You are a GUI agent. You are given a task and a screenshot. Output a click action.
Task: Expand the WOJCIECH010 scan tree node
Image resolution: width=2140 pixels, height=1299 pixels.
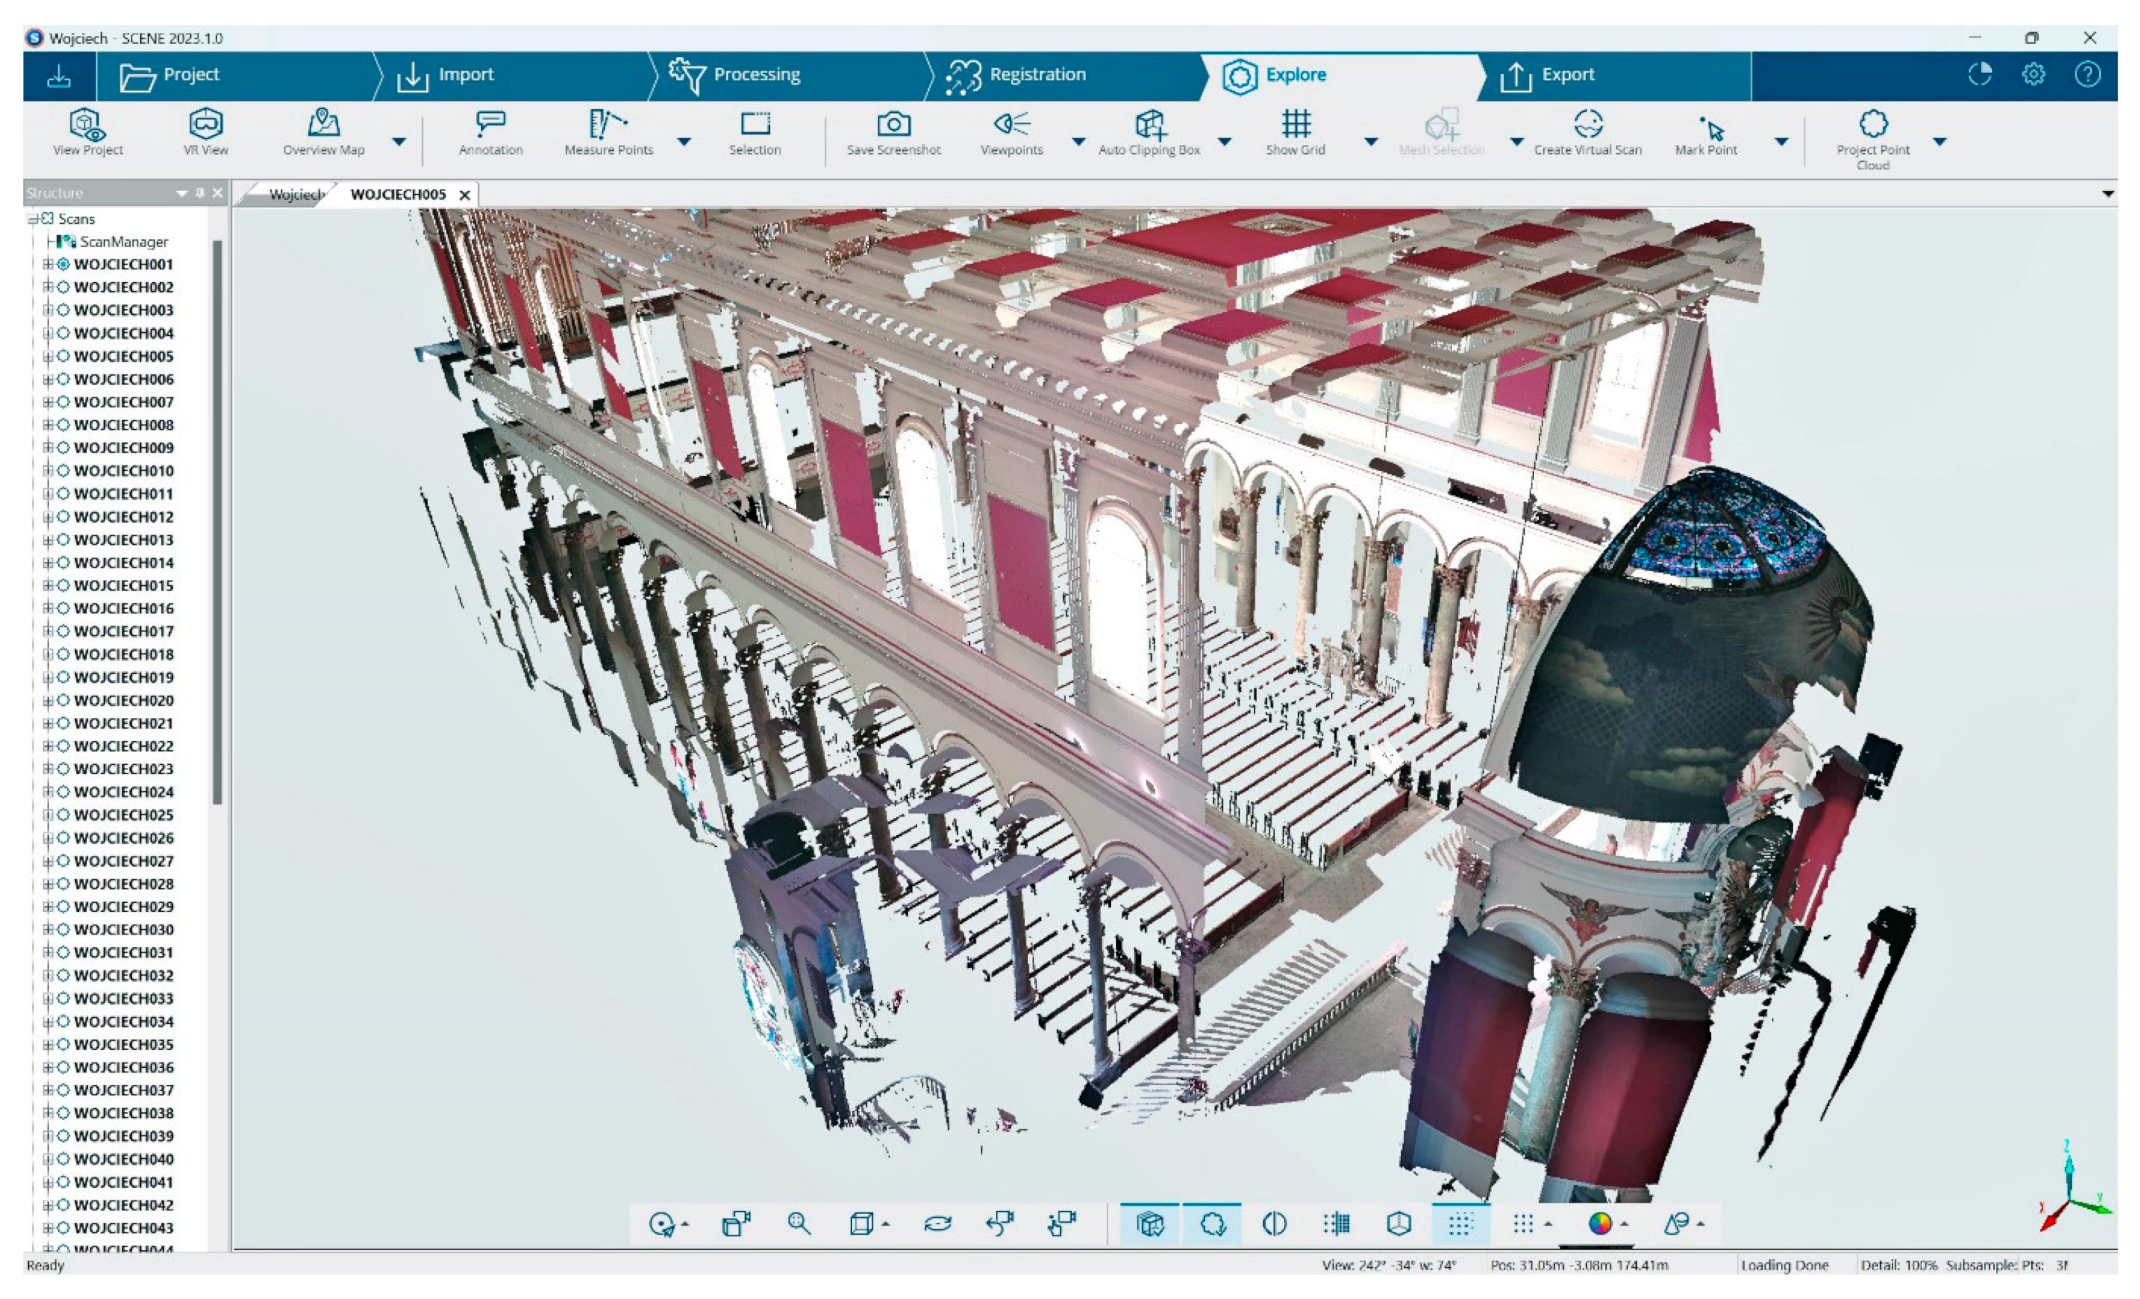(47, 470)
